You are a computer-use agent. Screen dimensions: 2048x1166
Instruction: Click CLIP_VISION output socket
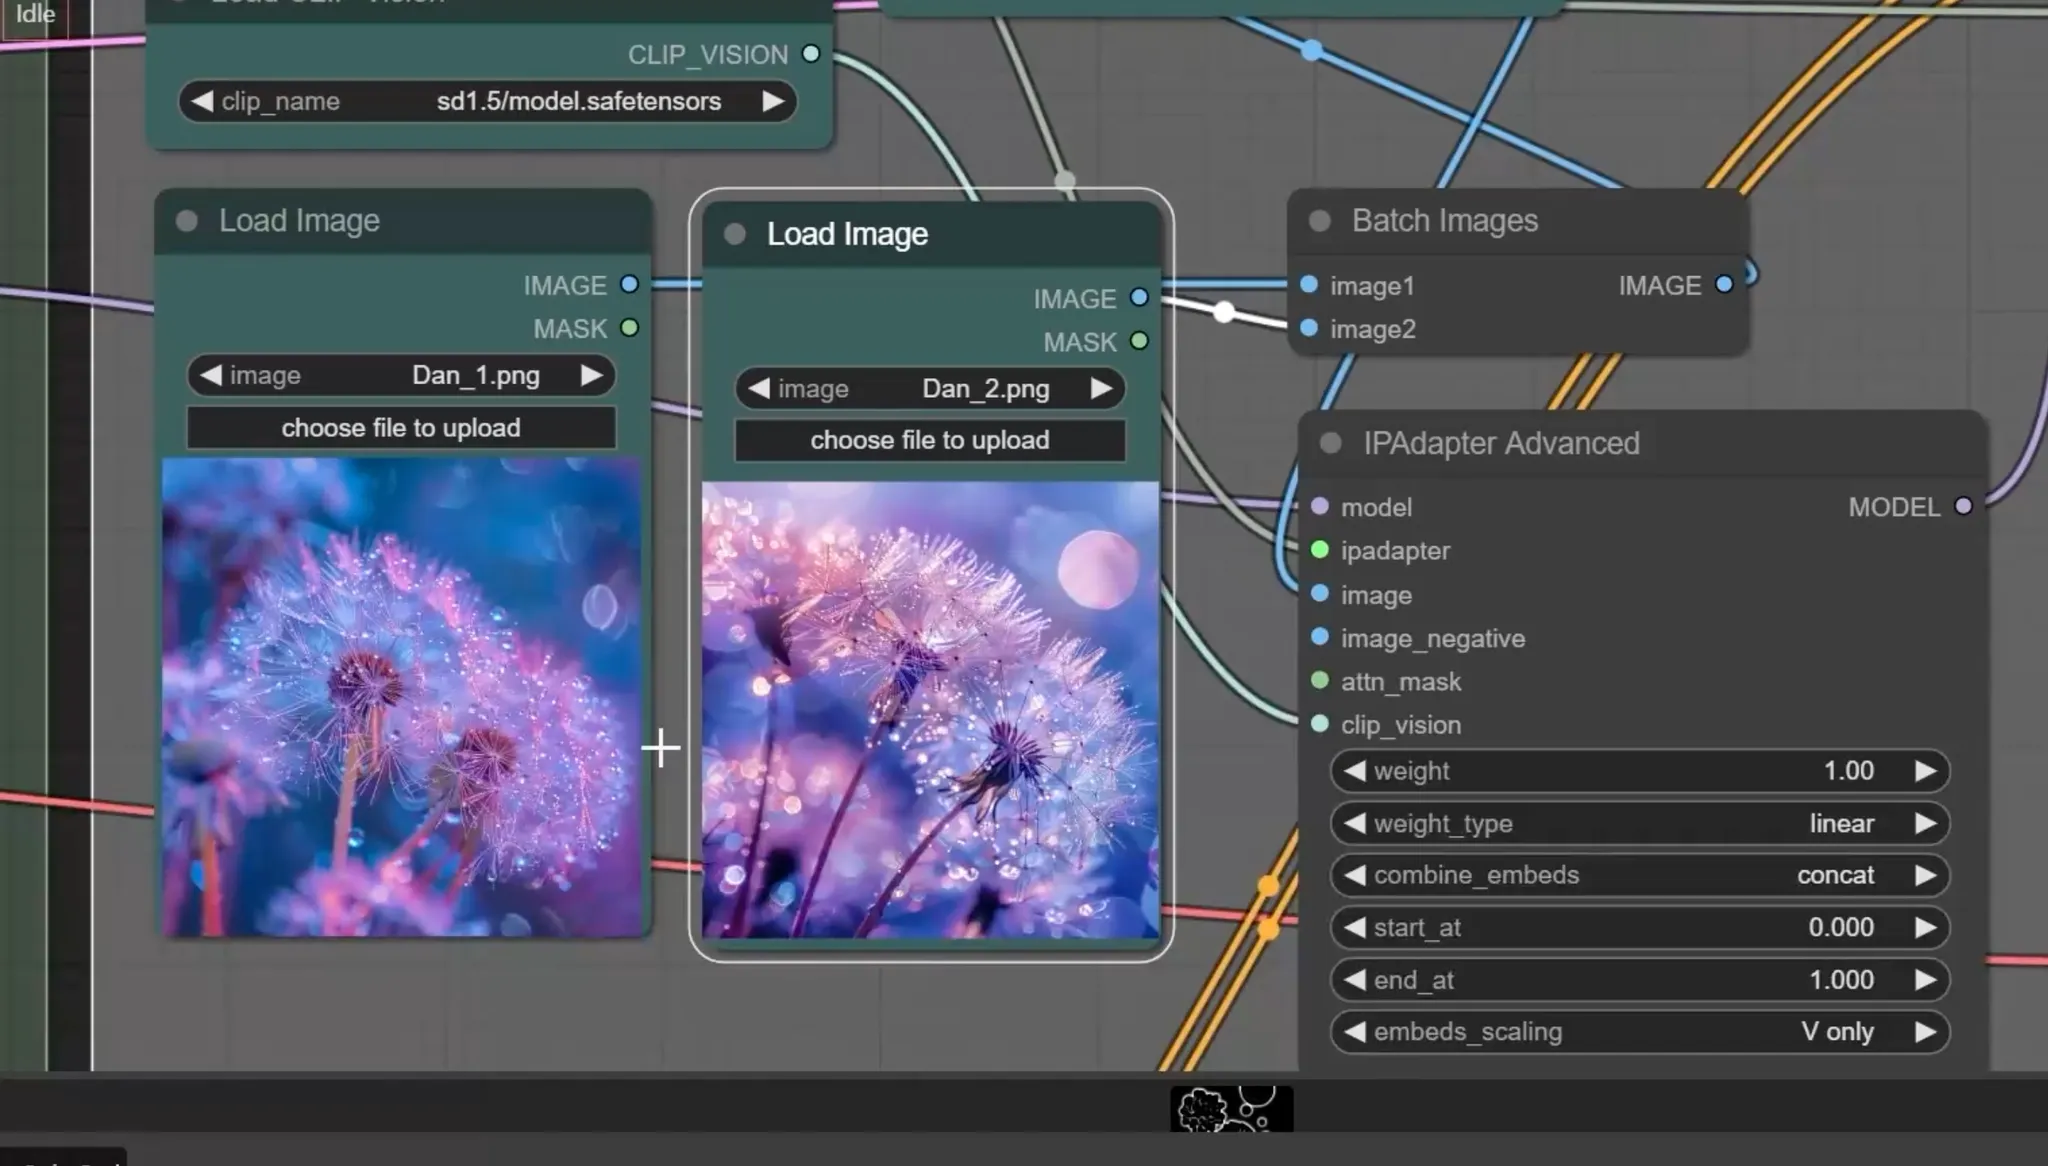[x=811, y=54]
